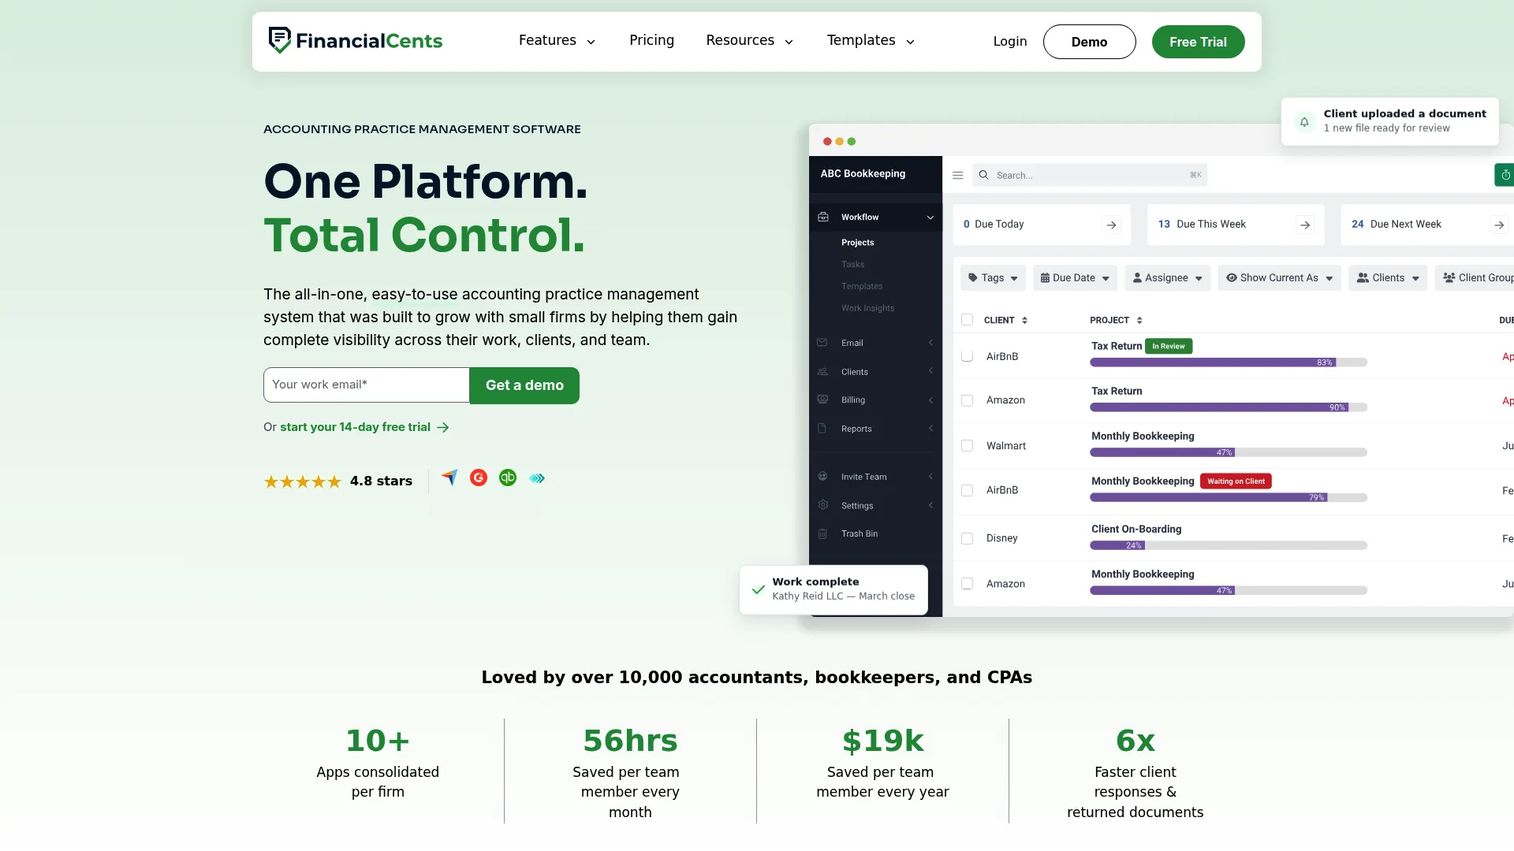Open the Due Date filter dropdown
The image size is (1514, 851).
click(x=1074, y=278)
